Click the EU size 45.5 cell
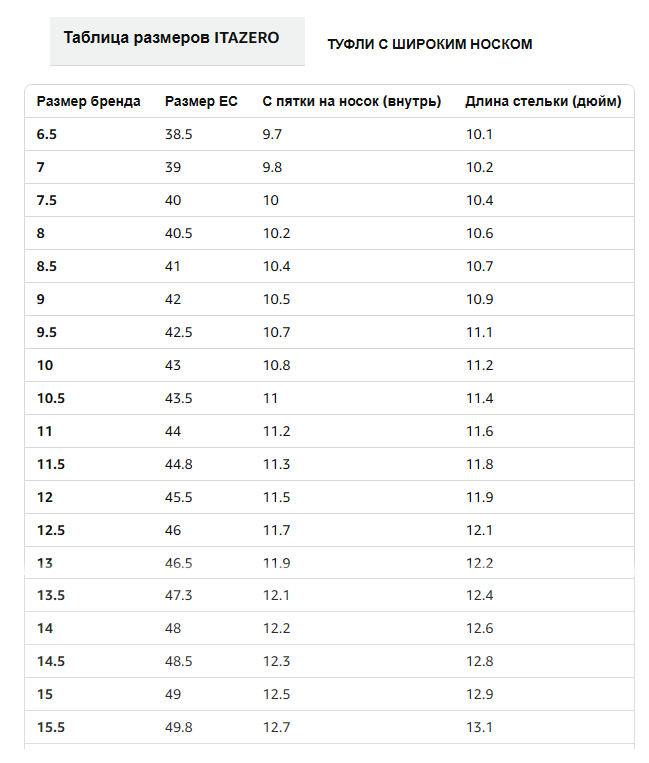 (179, 497)
